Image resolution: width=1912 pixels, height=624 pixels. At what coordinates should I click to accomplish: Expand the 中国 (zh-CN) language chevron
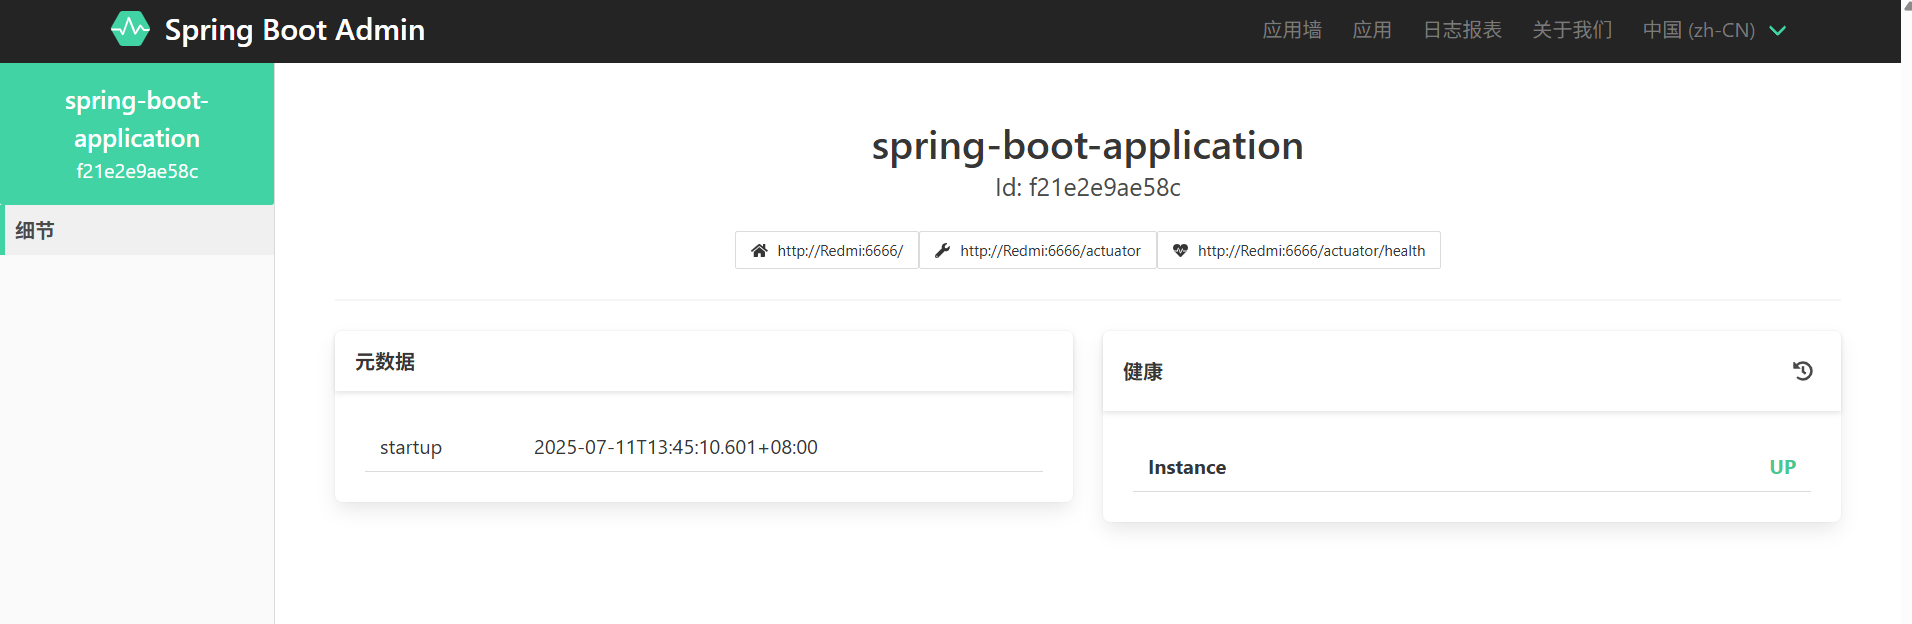(1777, 31)
